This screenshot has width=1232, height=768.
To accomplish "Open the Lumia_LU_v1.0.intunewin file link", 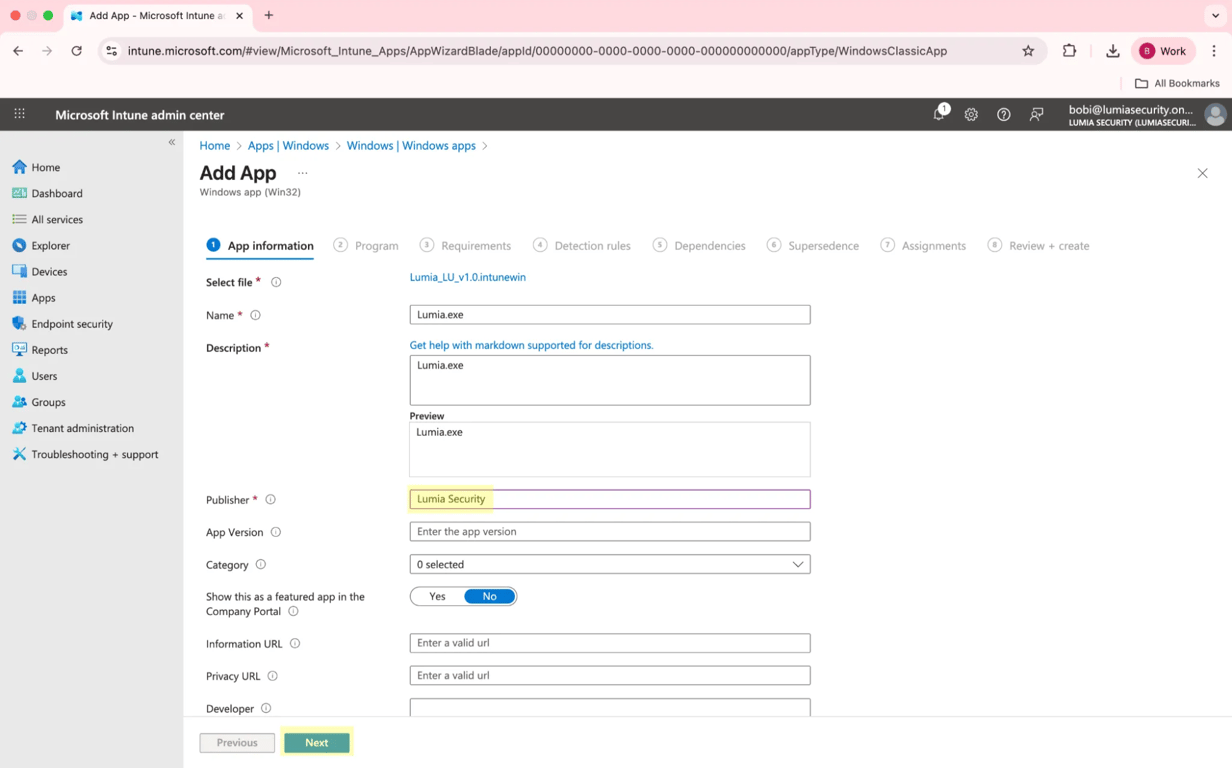I will 467,277.
